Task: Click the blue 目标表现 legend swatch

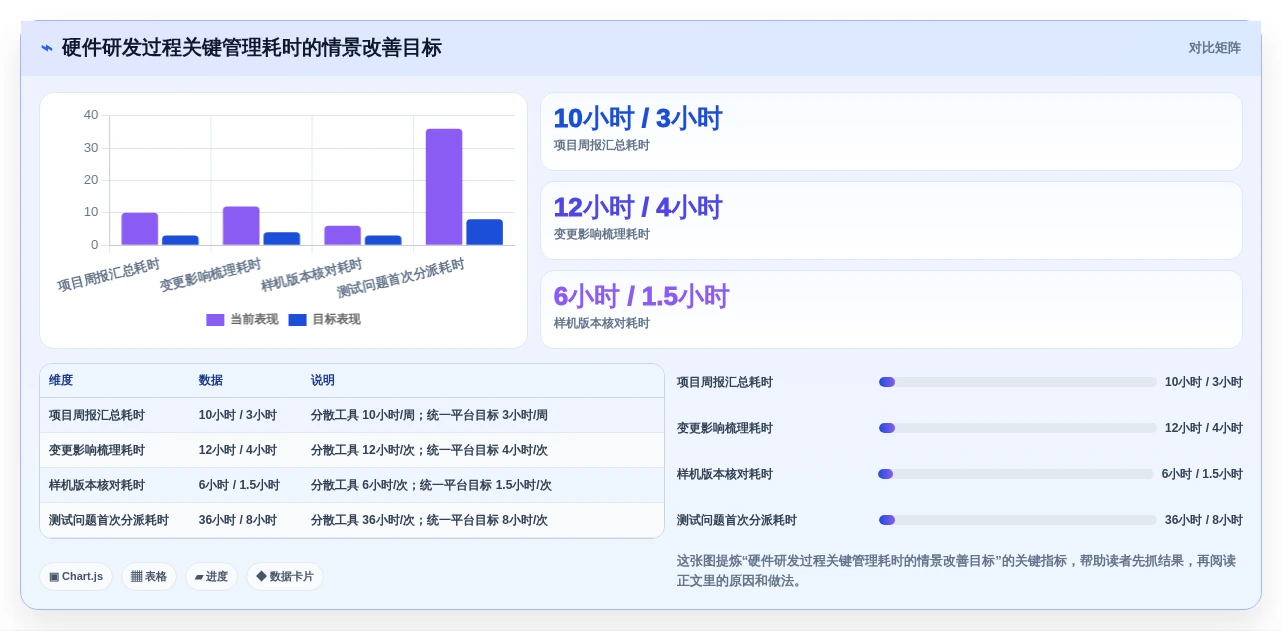Action: point(297,320)
